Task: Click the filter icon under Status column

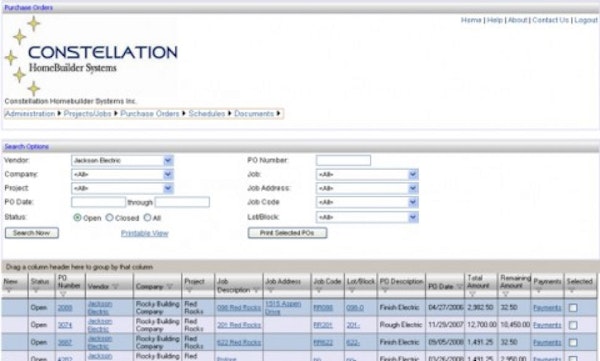Action: pos(35,291)
